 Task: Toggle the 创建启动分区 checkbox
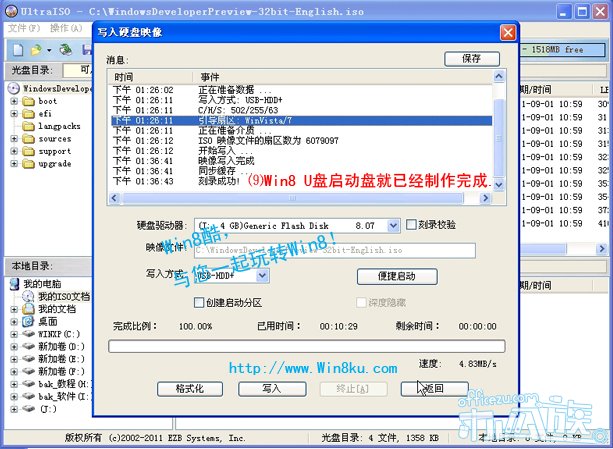point(199,302)
